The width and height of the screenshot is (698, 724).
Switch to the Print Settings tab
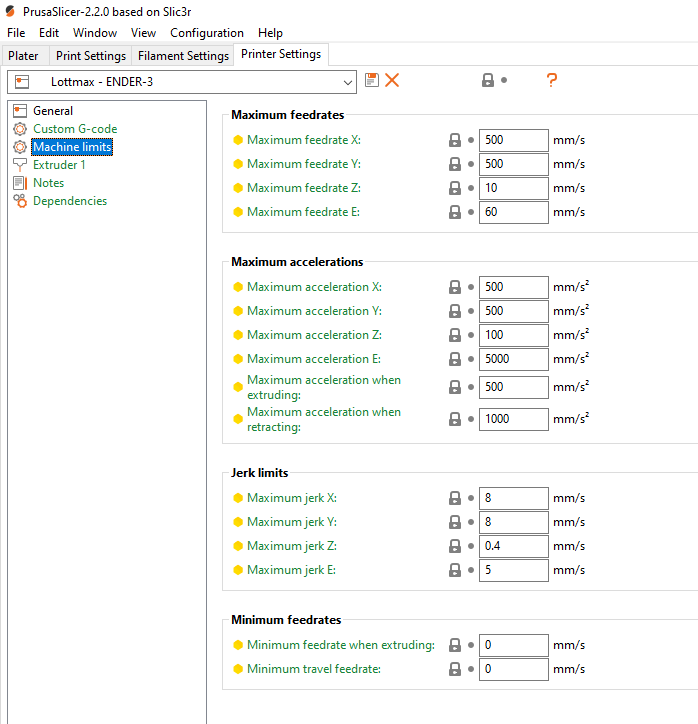coord(90,56)
